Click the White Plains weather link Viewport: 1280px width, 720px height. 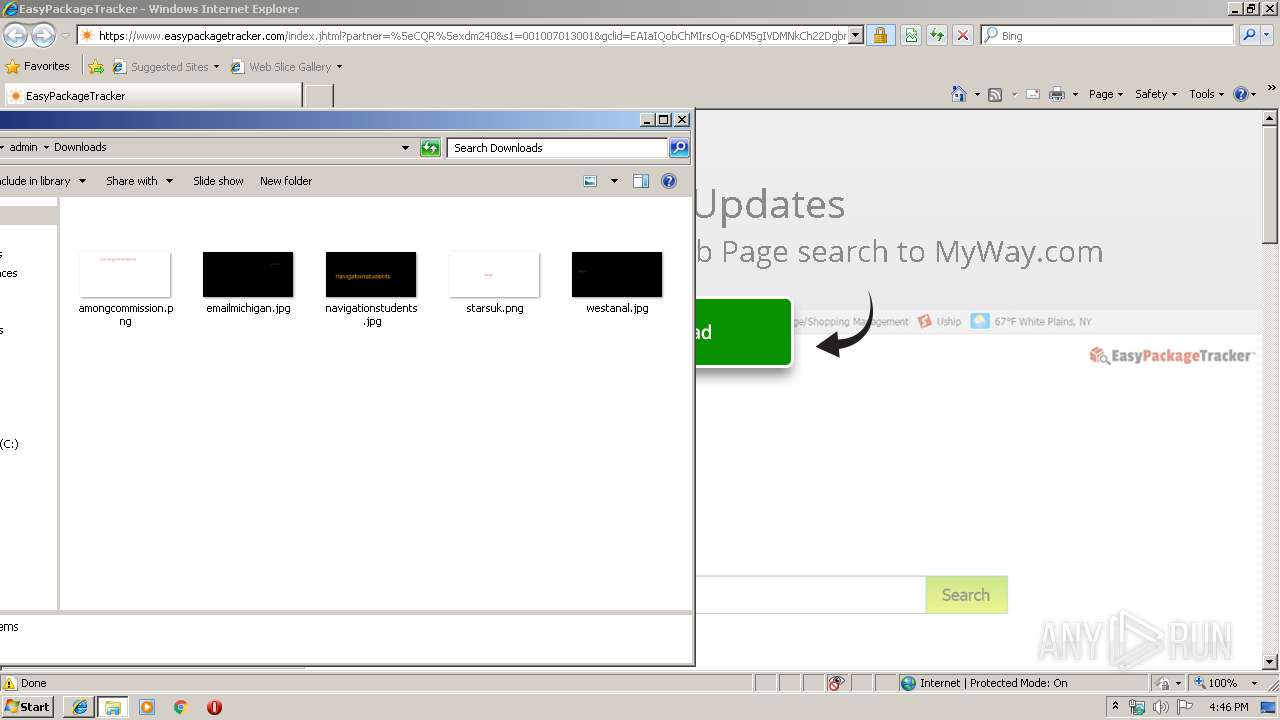tap(1032, 321)
